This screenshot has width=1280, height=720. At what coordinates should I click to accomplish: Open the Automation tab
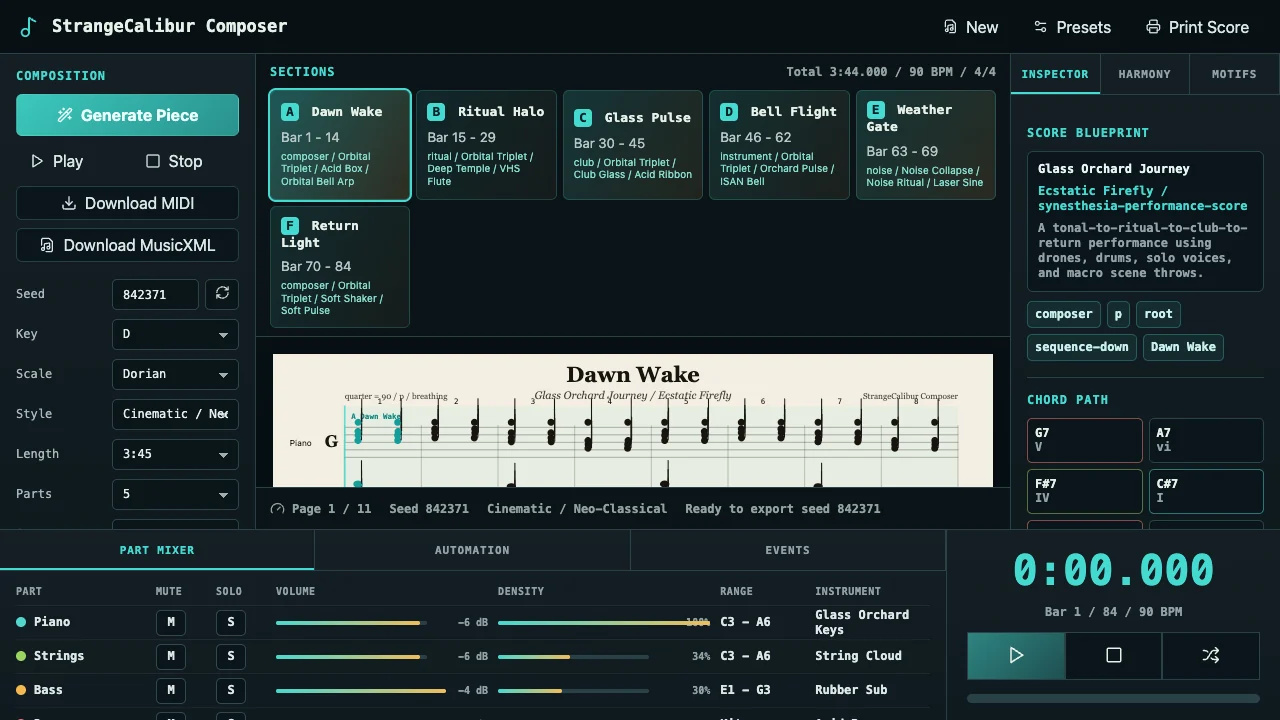pos(472,550)
